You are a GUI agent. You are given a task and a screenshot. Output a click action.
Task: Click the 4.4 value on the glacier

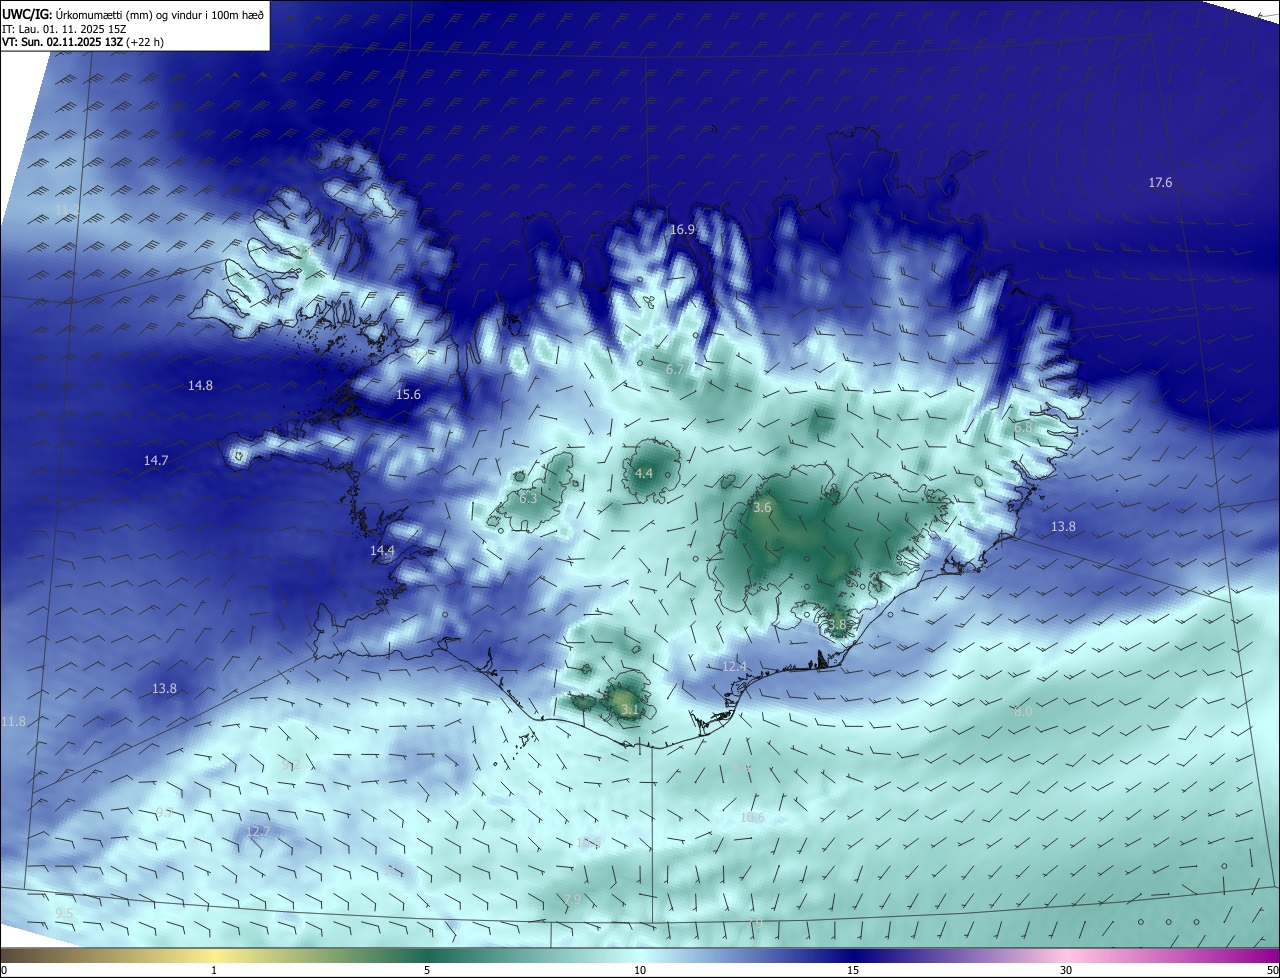click(x=644, y=473)
